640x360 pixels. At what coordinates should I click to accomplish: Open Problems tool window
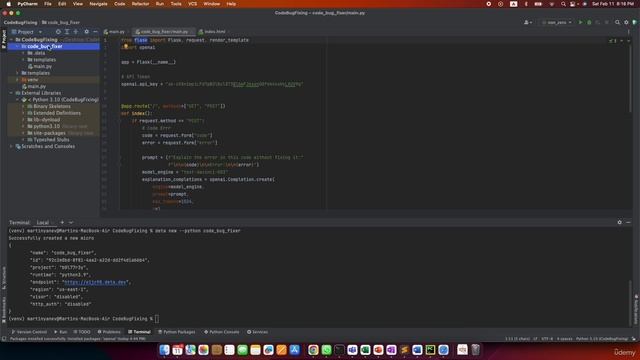[109, 332]
